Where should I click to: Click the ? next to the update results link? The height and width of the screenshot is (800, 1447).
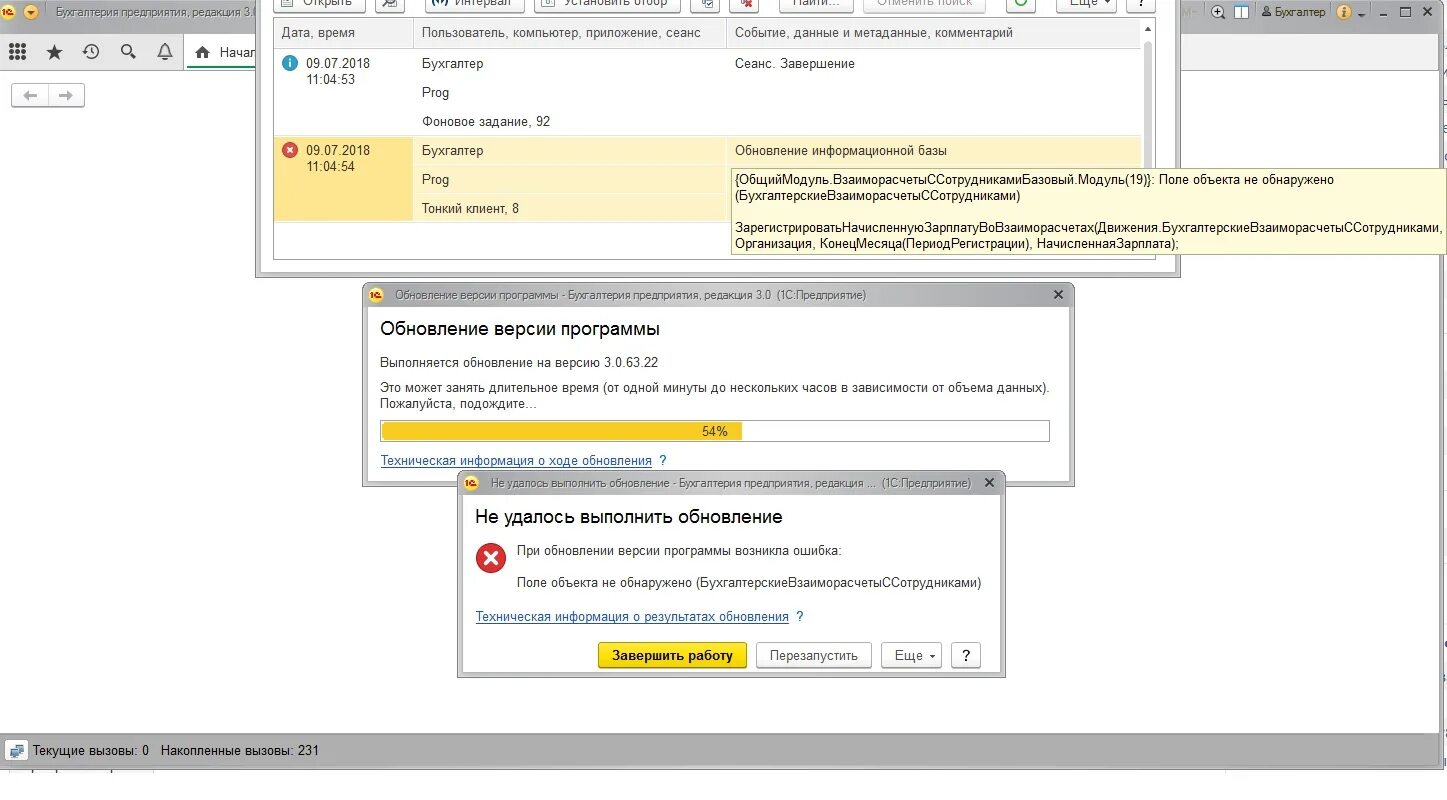pyautogui.click(x=800, y=616)
